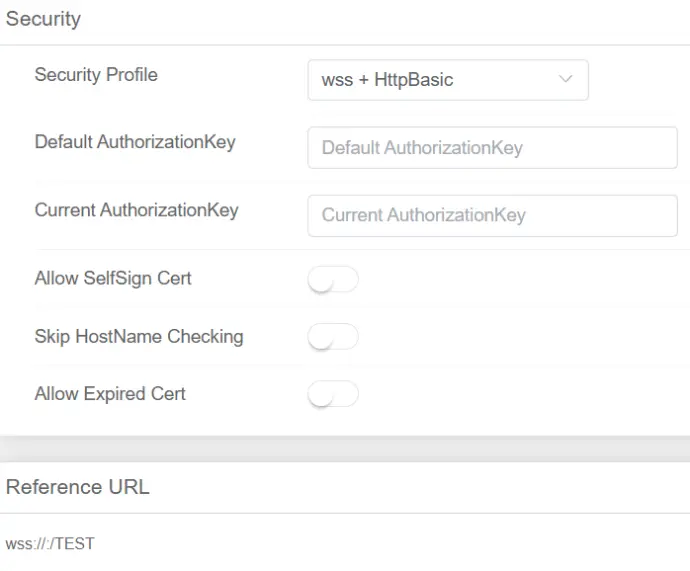
Task: Click the round knob of Allow Expired Cert
Action: click(320, 395)
